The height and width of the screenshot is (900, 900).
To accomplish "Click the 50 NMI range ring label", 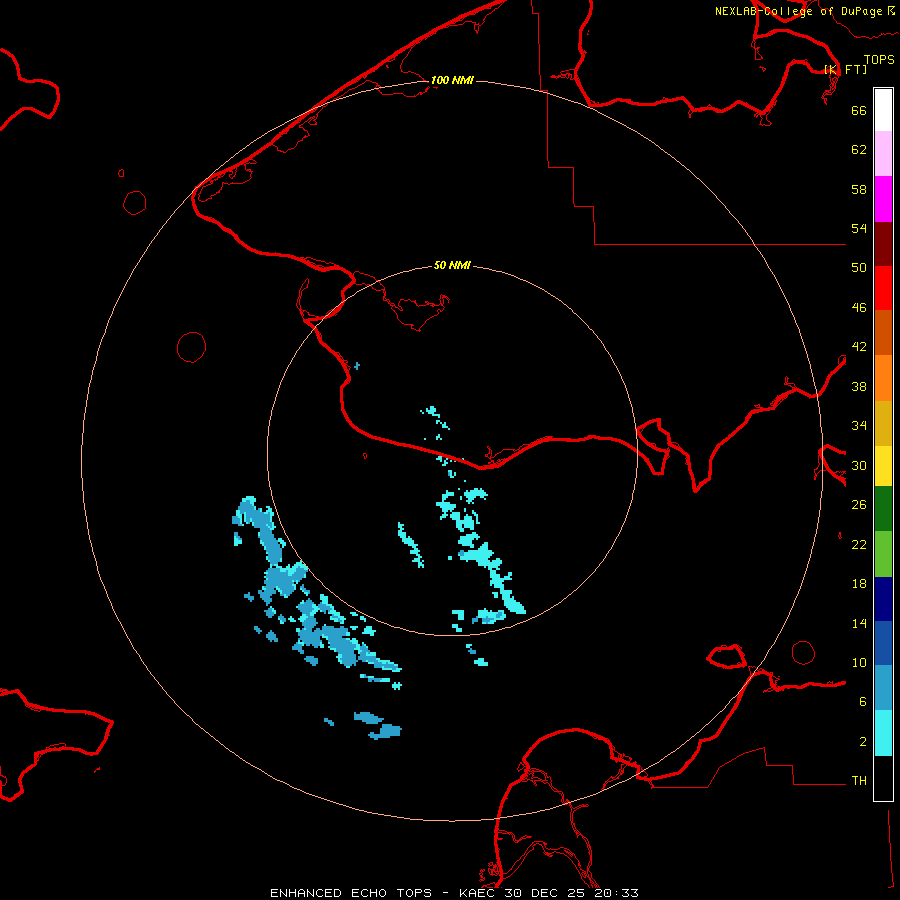I will click(452, 265).
